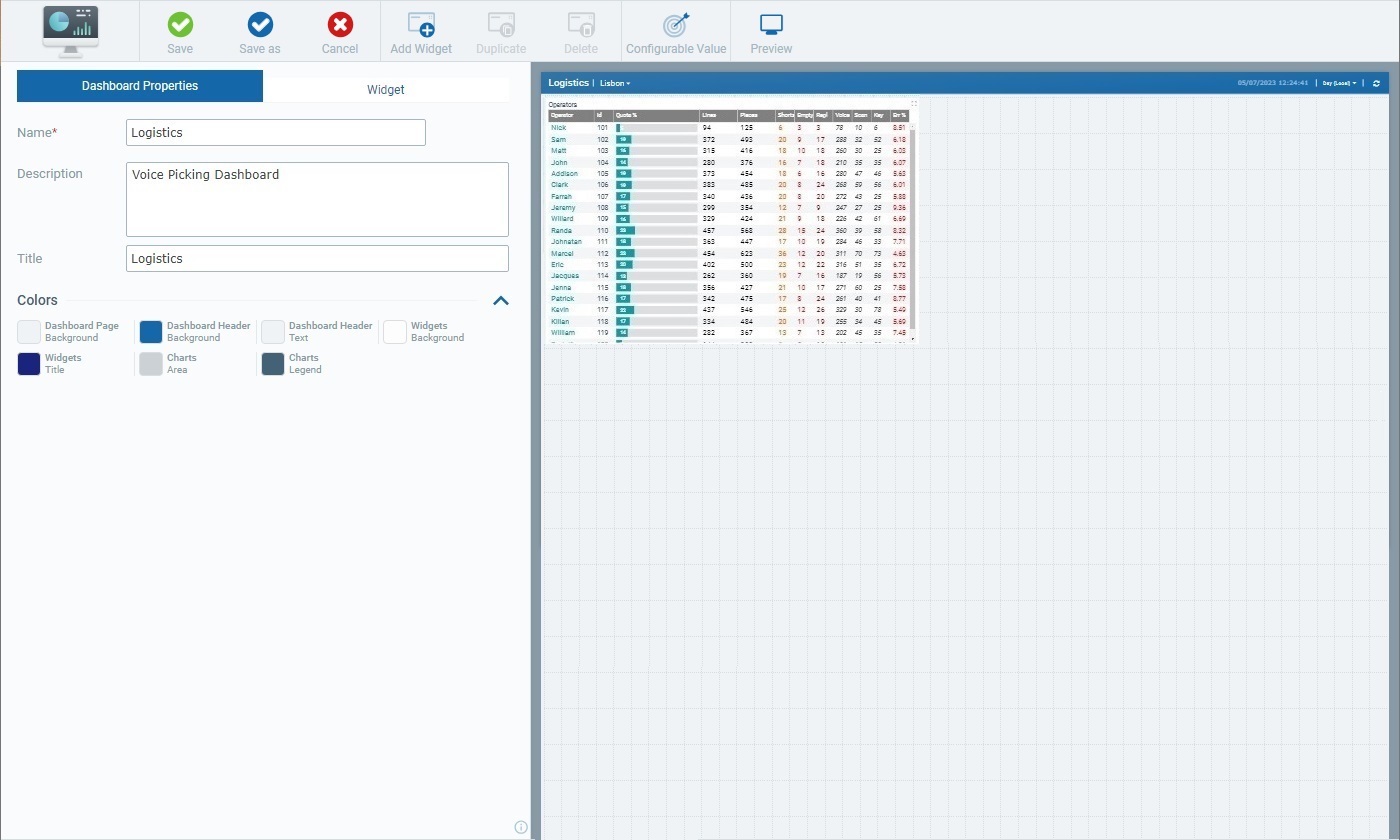Collapse the Colors section

[x=501, y=300]
